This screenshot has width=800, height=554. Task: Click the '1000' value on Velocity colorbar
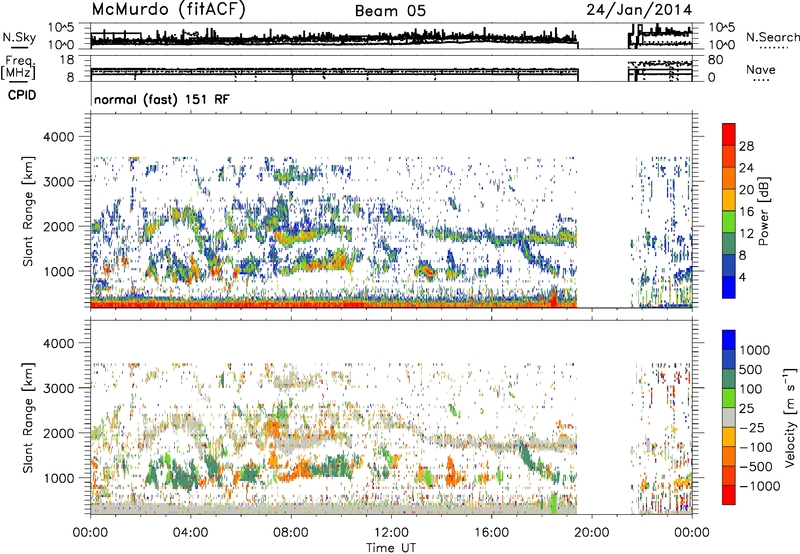[x=755, y=350]
